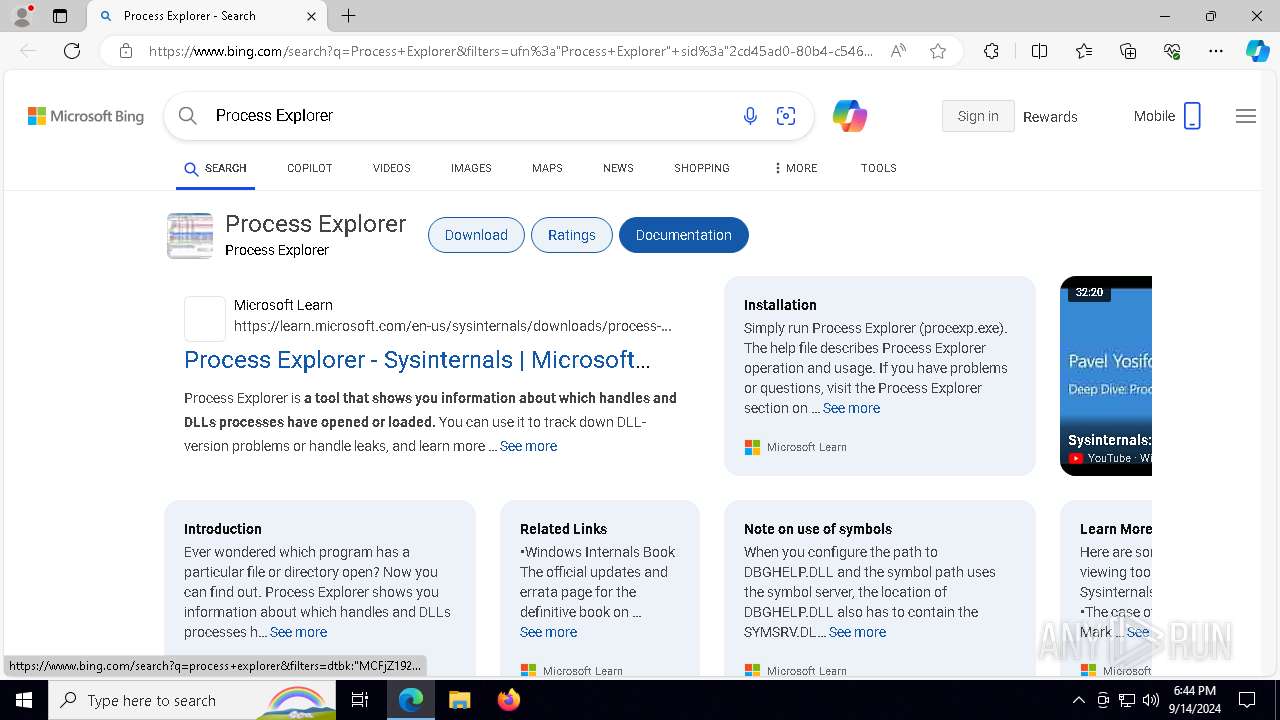
Task: Expand Introduction card See more
Action: 298,632
